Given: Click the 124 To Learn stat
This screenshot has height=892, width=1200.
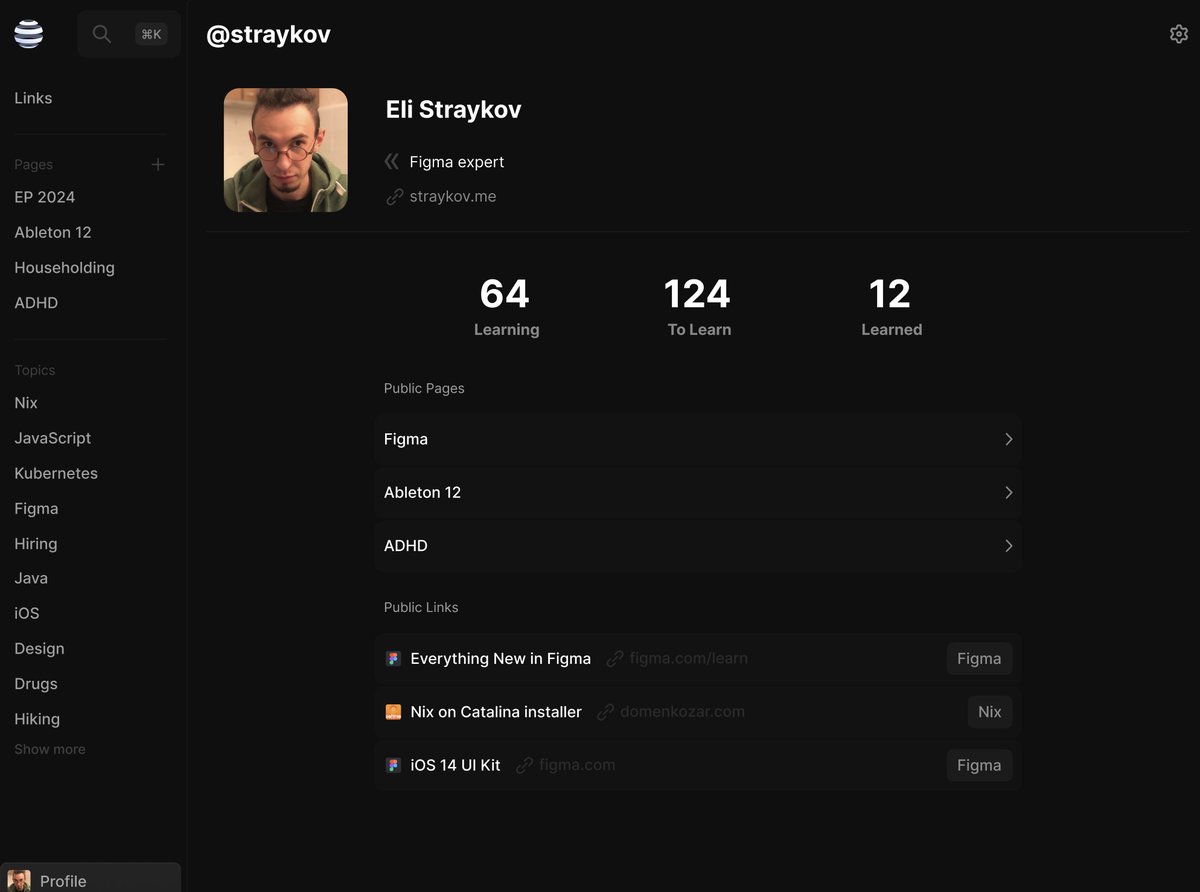Looking at the screenshot, I should tap(699, 306).
